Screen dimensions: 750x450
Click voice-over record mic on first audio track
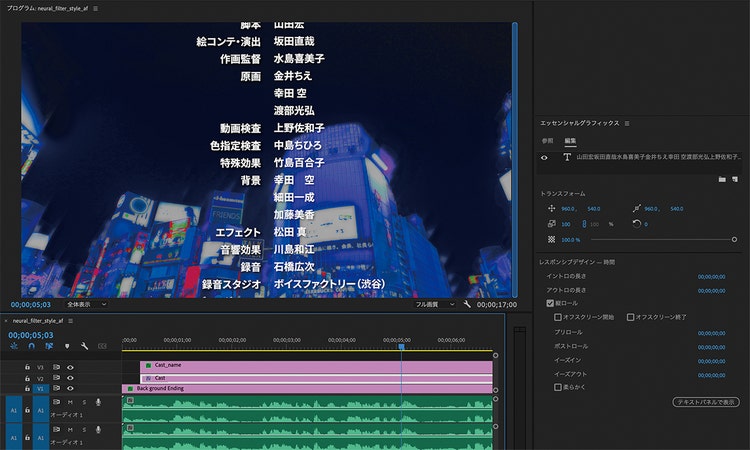pyautogui.click(x=98, y=402)
